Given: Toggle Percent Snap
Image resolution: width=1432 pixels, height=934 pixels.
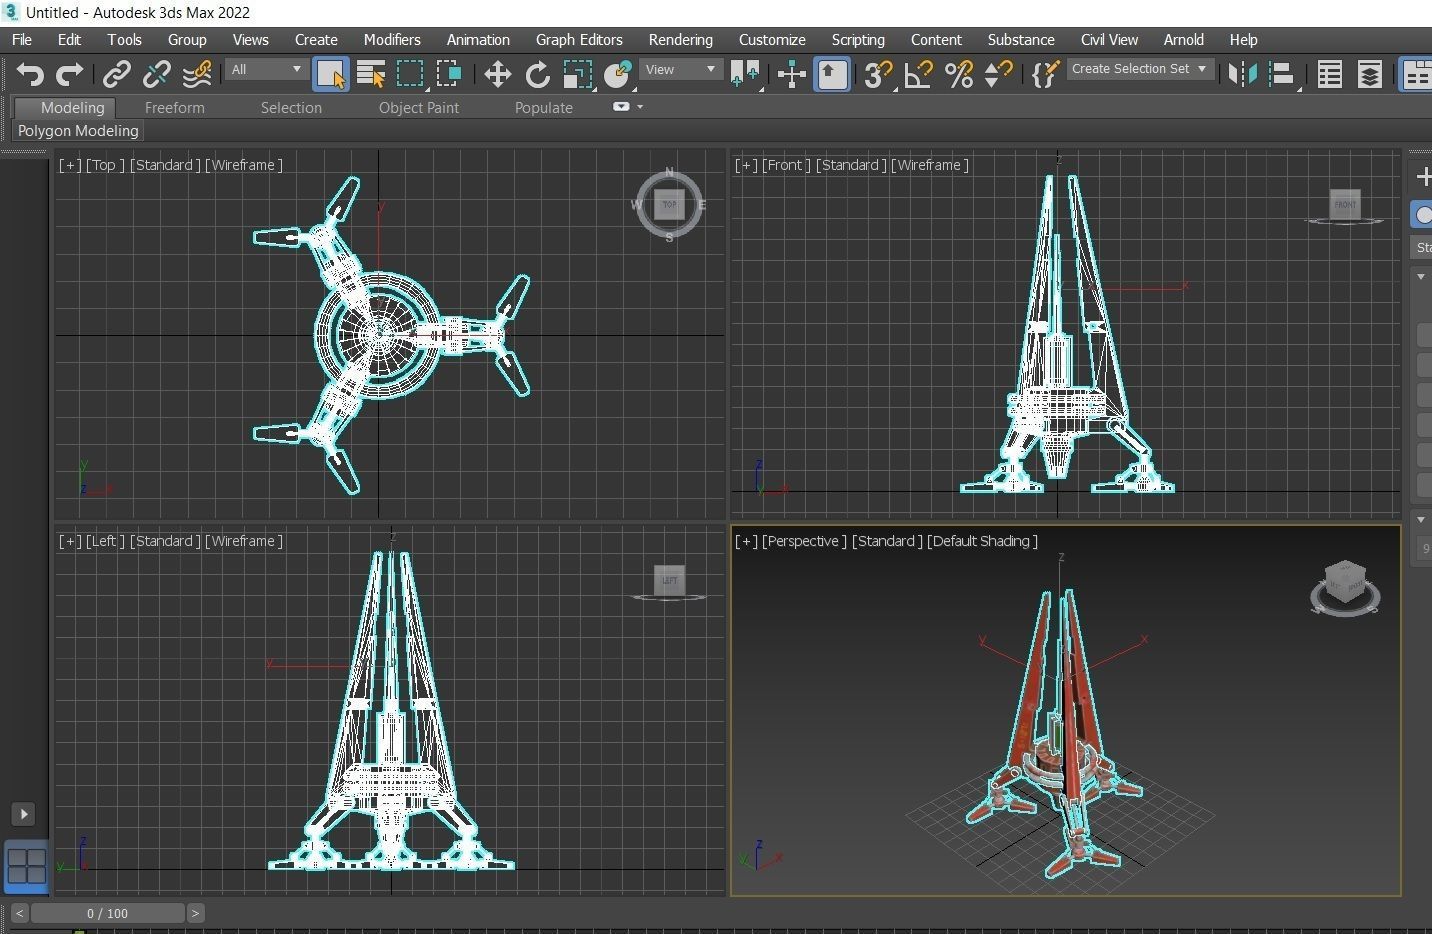Looking at the screenshot, I should point(958,74).
